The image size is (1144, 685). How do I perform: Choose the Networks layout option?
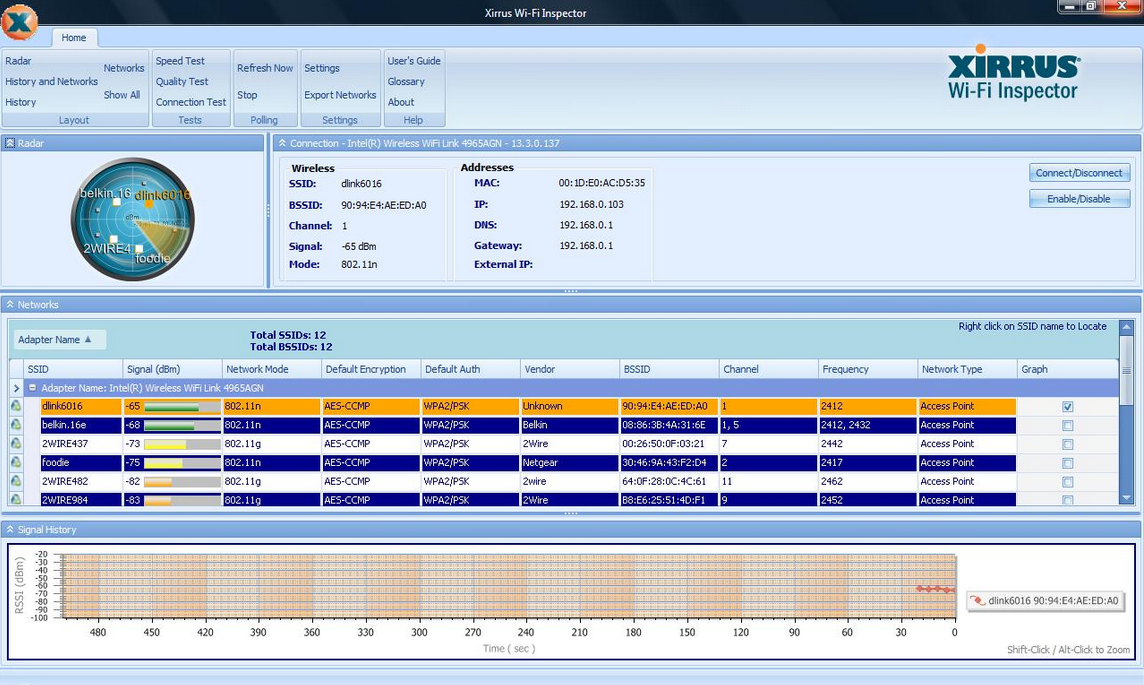tap(124, 68)
